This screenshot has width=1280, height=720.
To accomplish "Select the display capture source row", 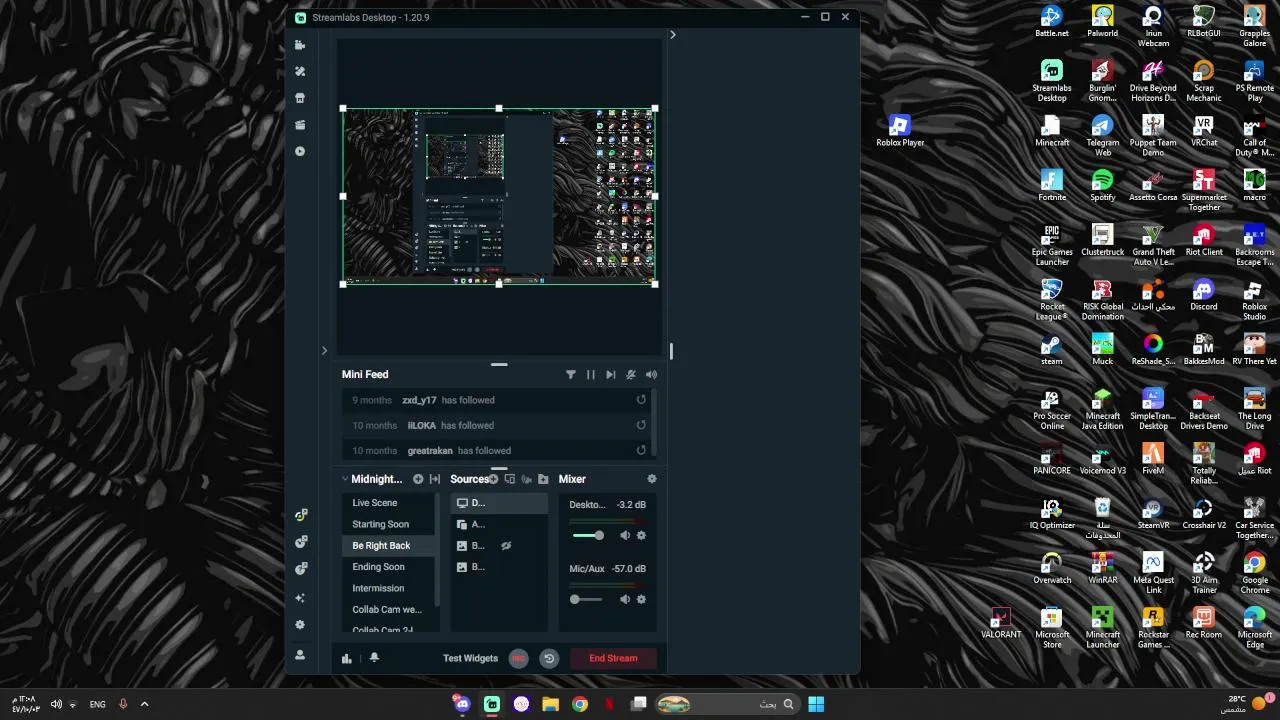I will [x=499, y=503].
